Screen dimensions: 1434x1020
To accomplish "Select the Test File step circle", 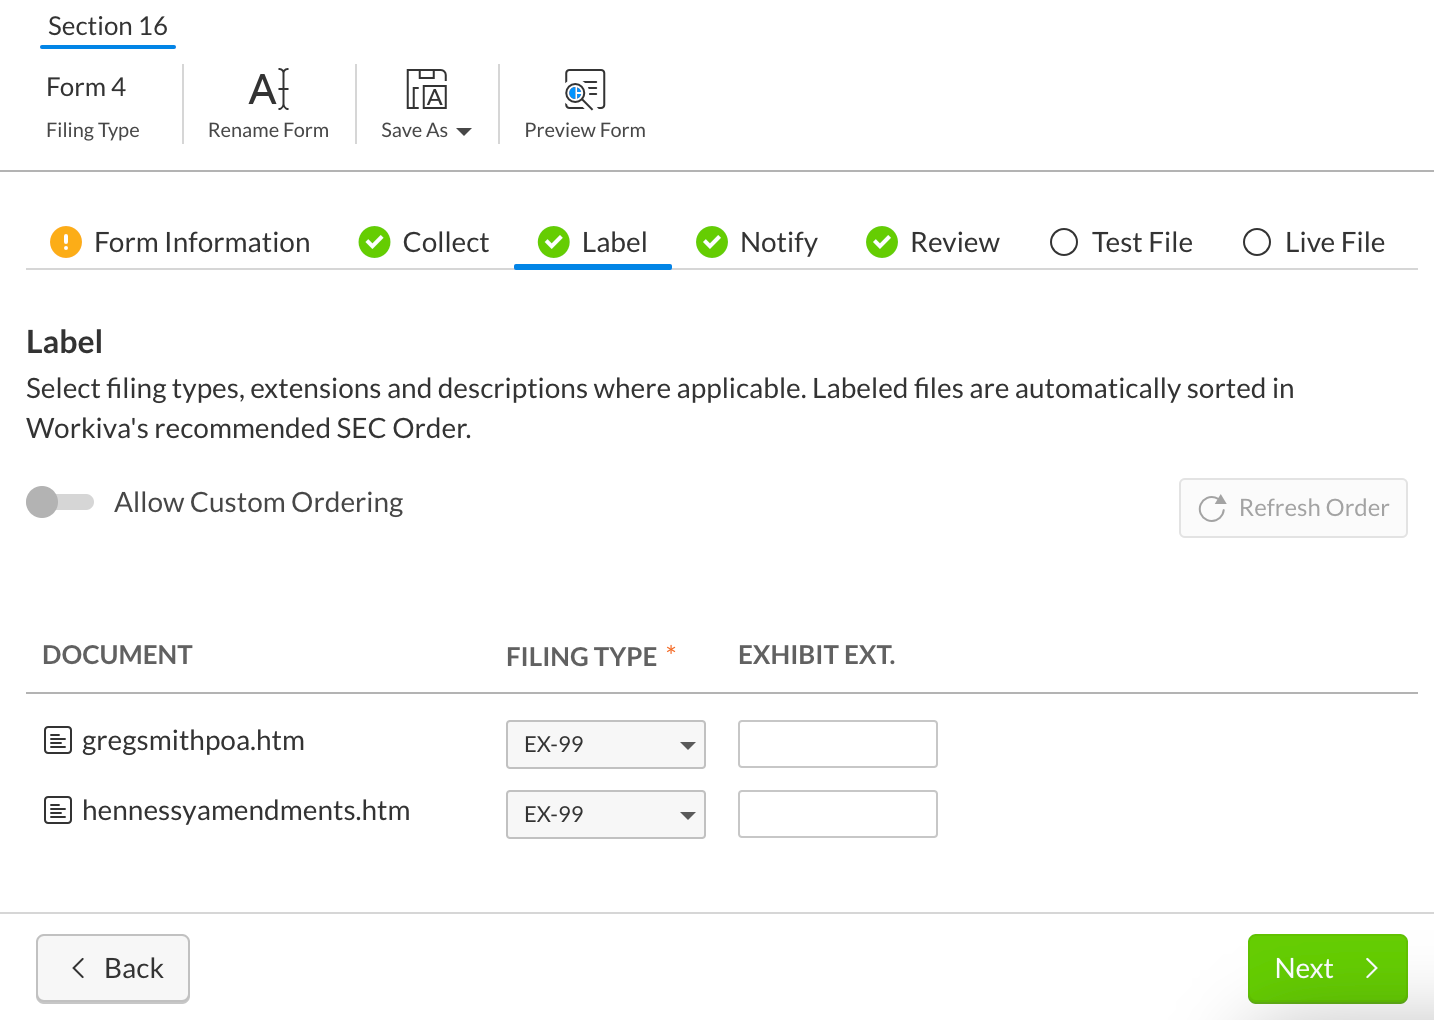I will coord(1064,242).
